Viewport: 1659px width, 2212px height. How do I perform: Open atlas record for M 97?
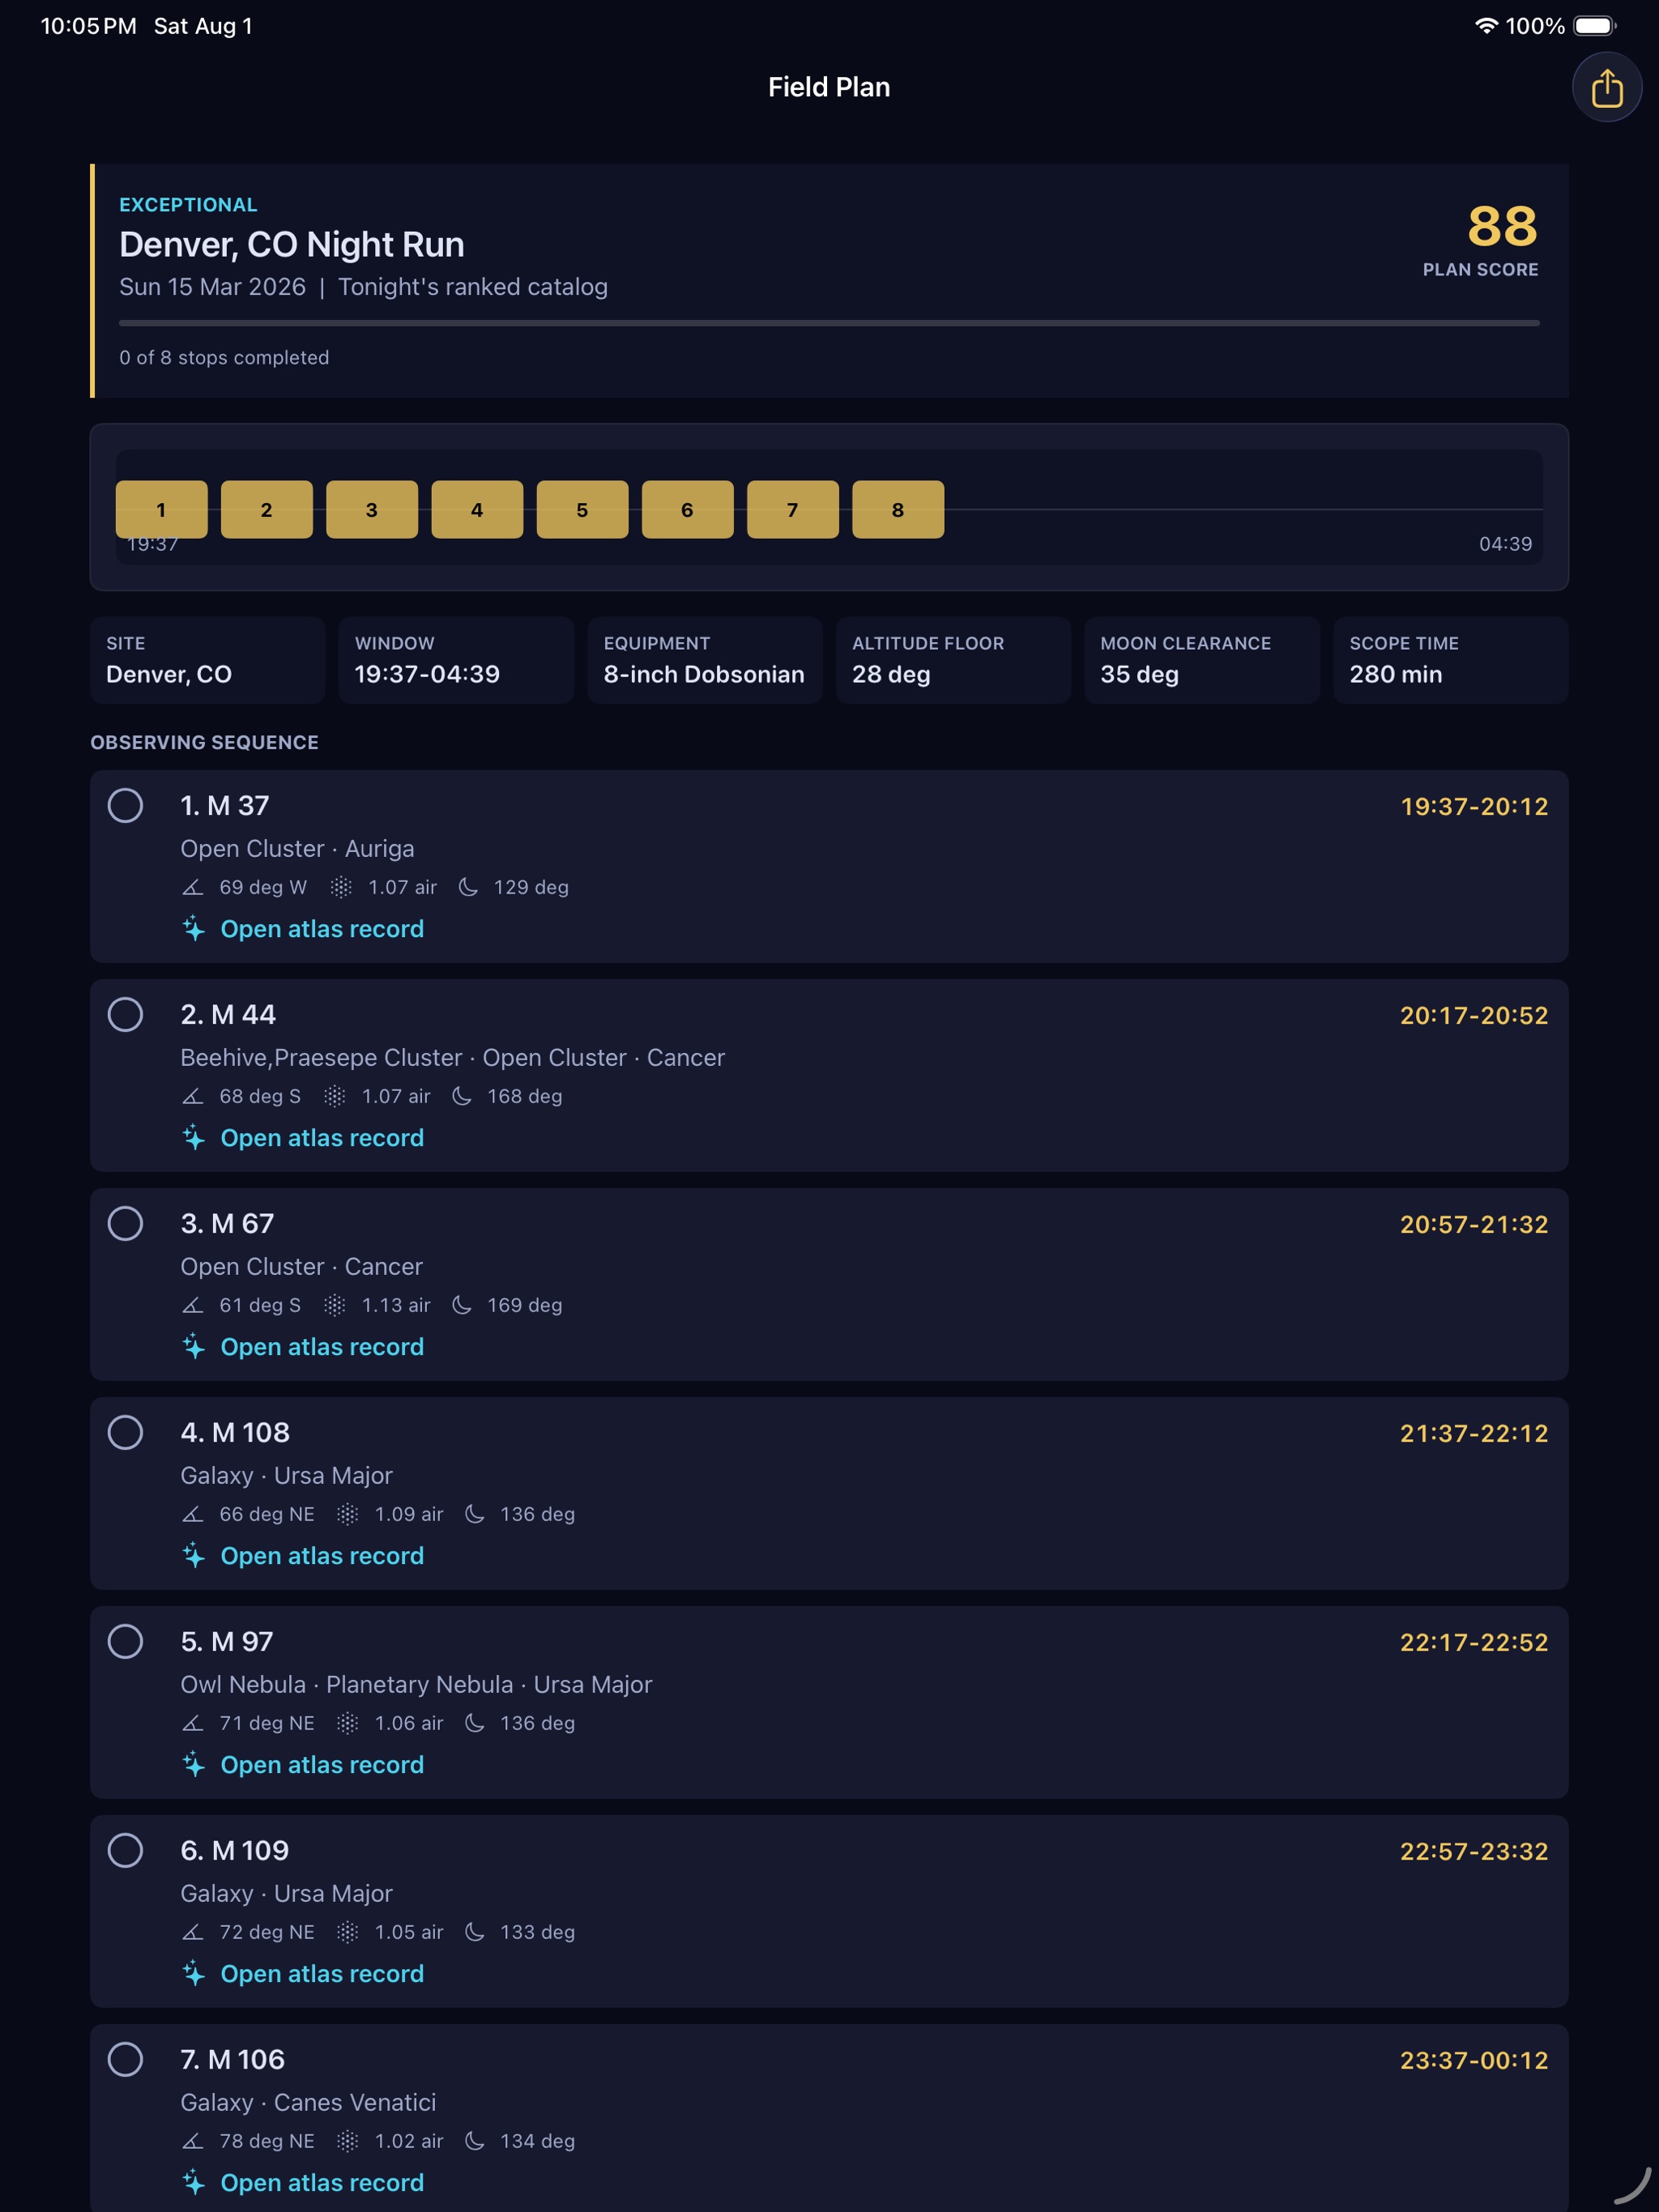303,1765
